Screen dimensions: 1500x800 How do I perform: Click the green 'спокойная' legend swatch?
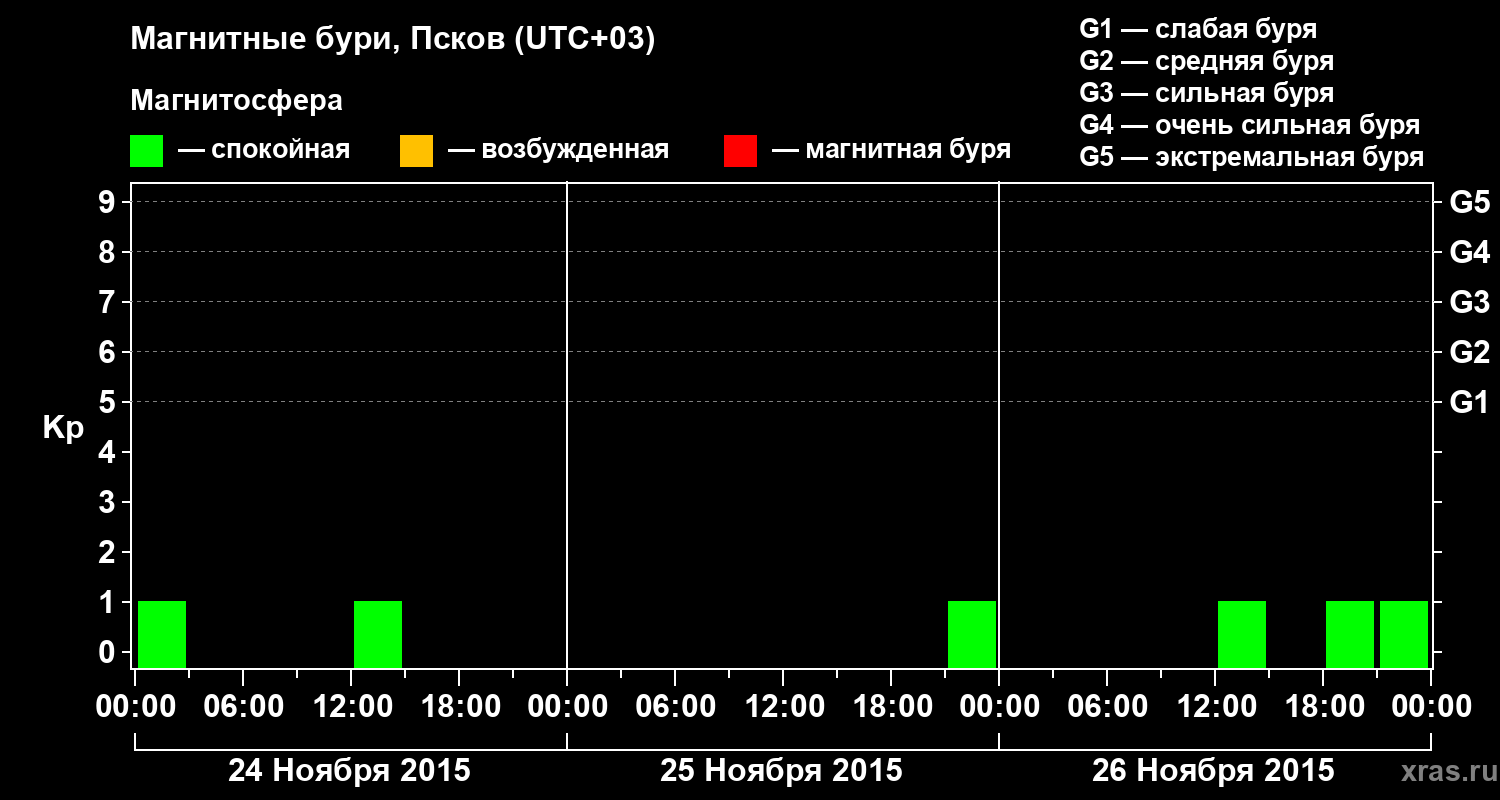tap(146, 151)
